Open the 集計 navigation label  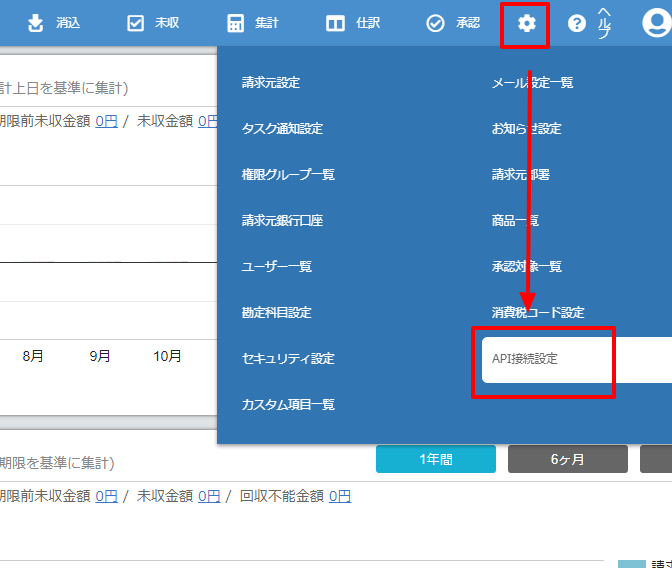(x=267, y=23)
